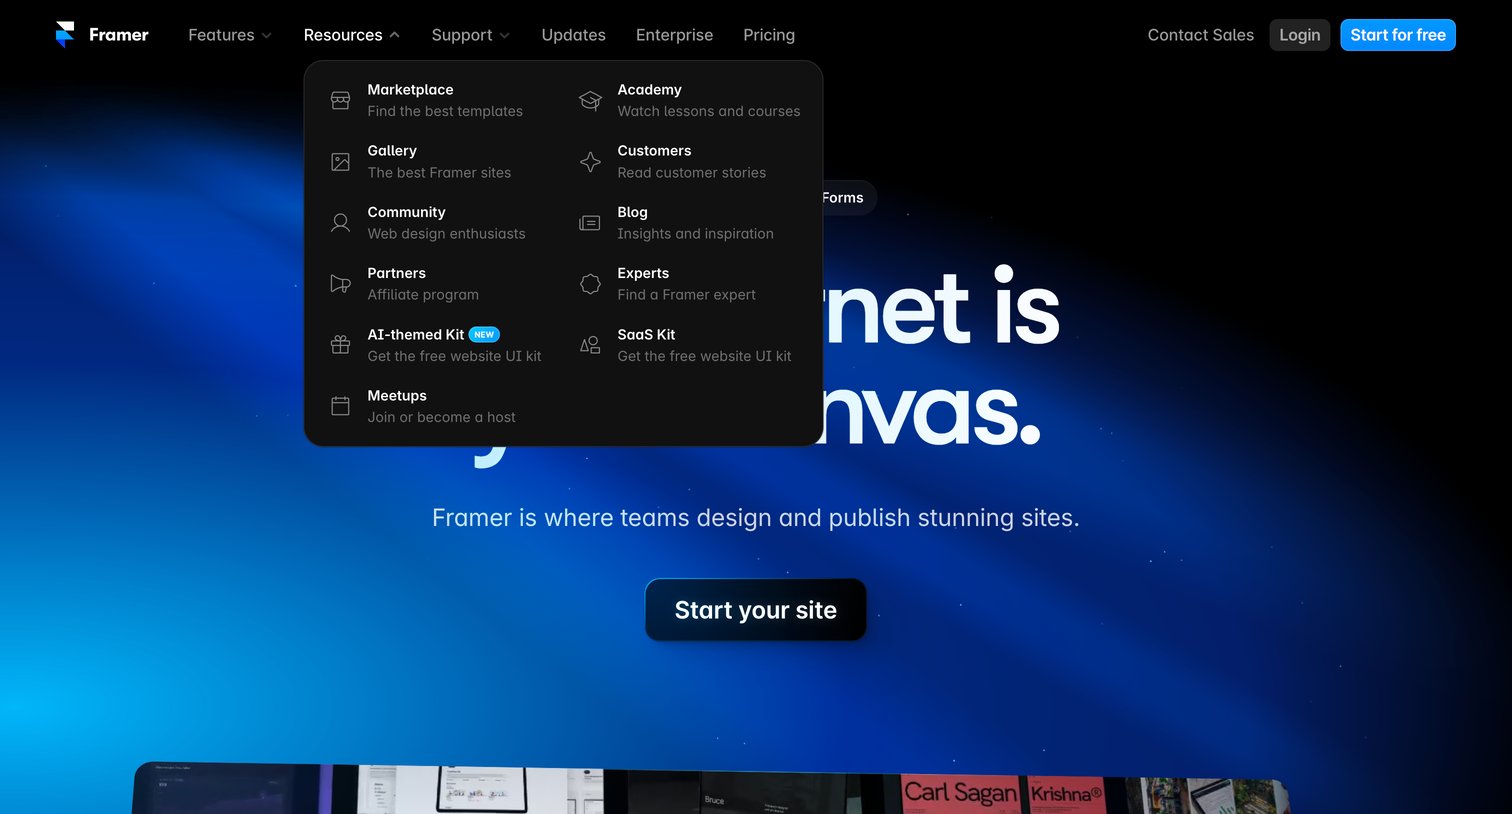Expand the Support dropdown chevron

(504, 36)
